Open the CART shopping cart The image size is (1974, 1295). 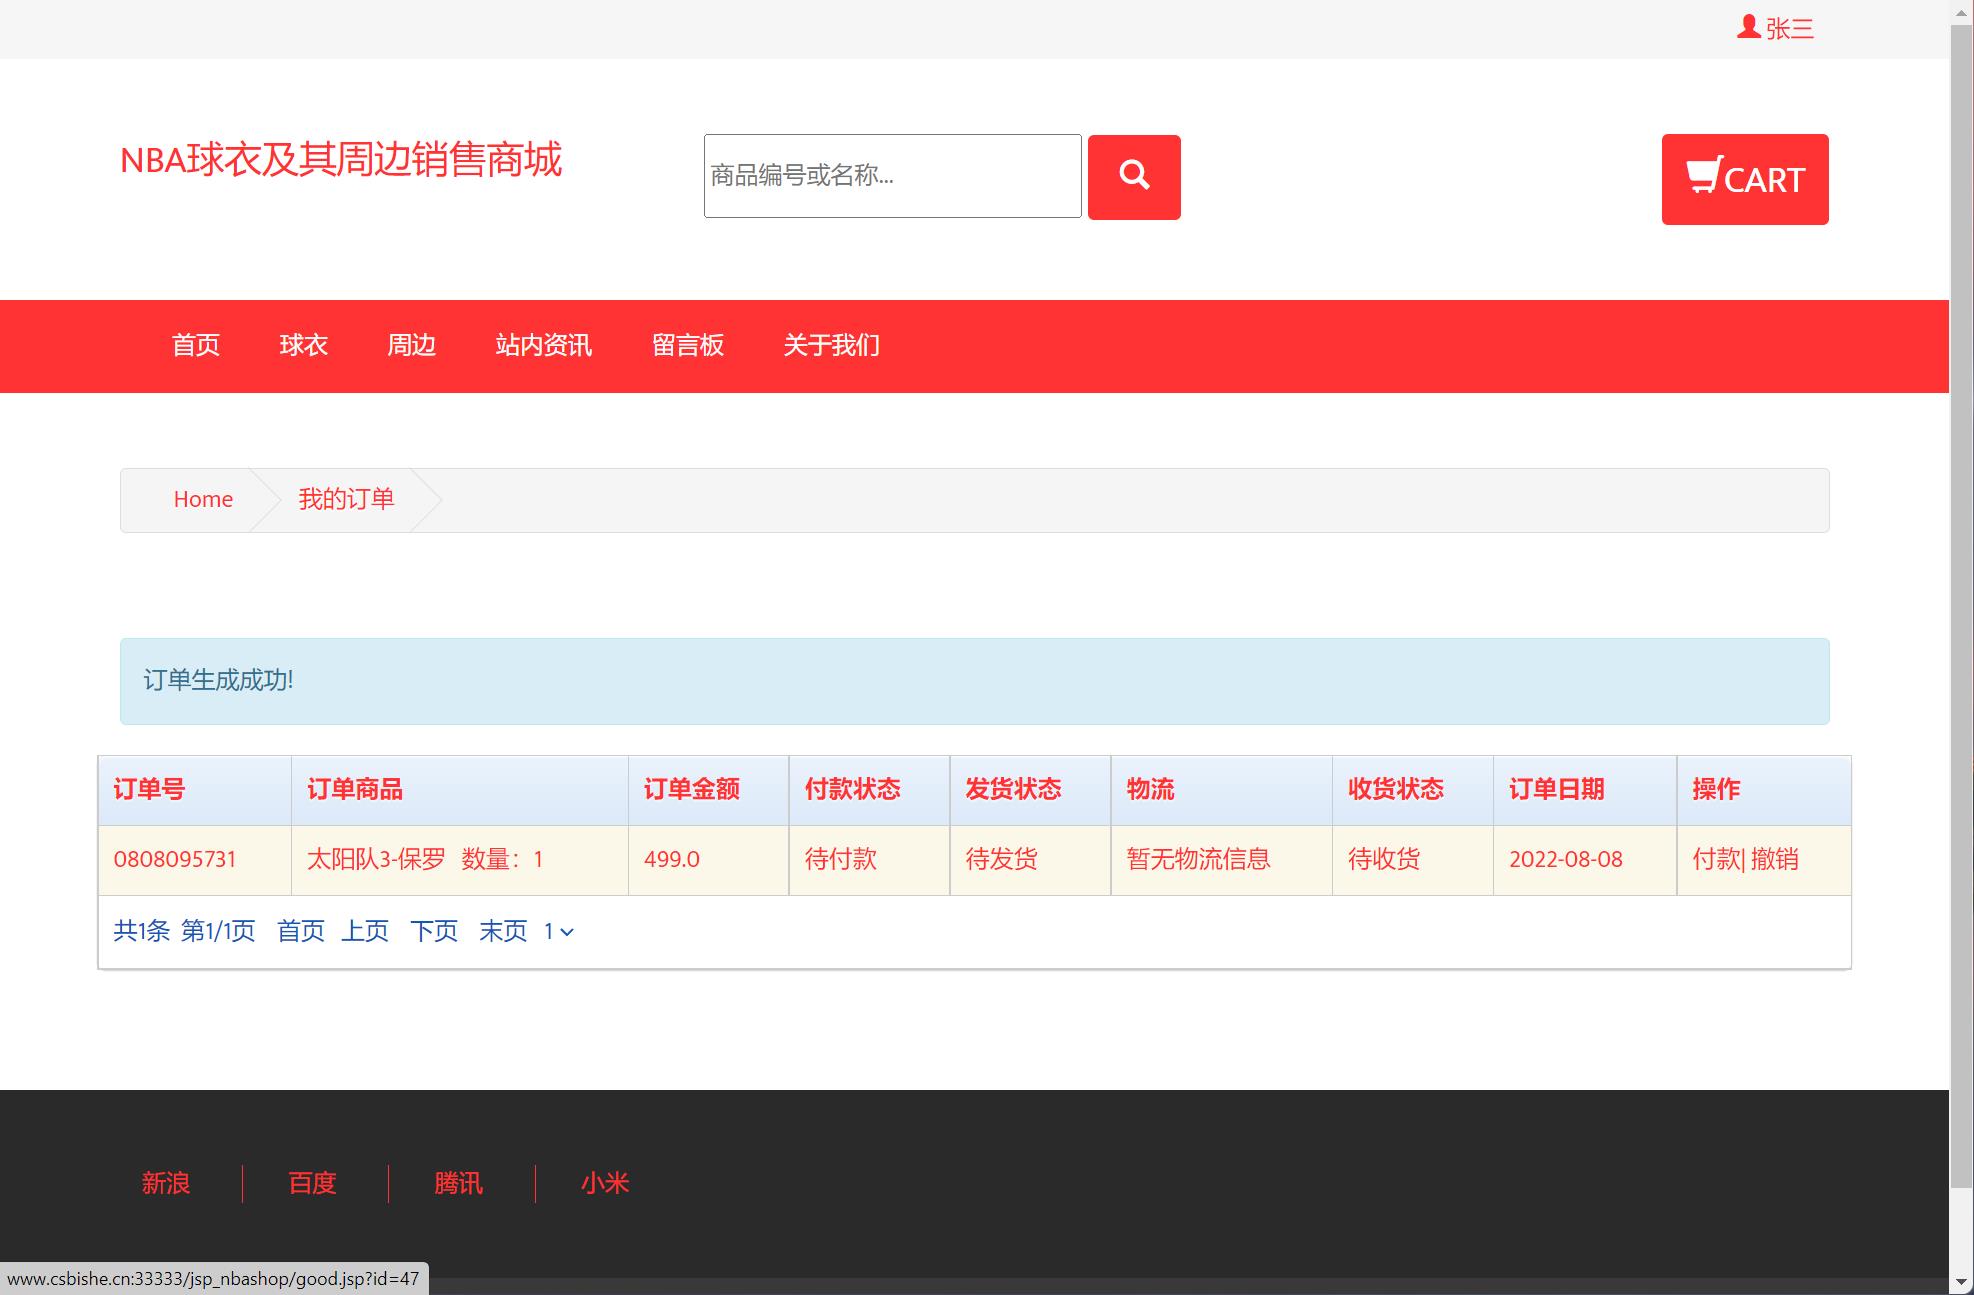click(x=1745, y=180)
